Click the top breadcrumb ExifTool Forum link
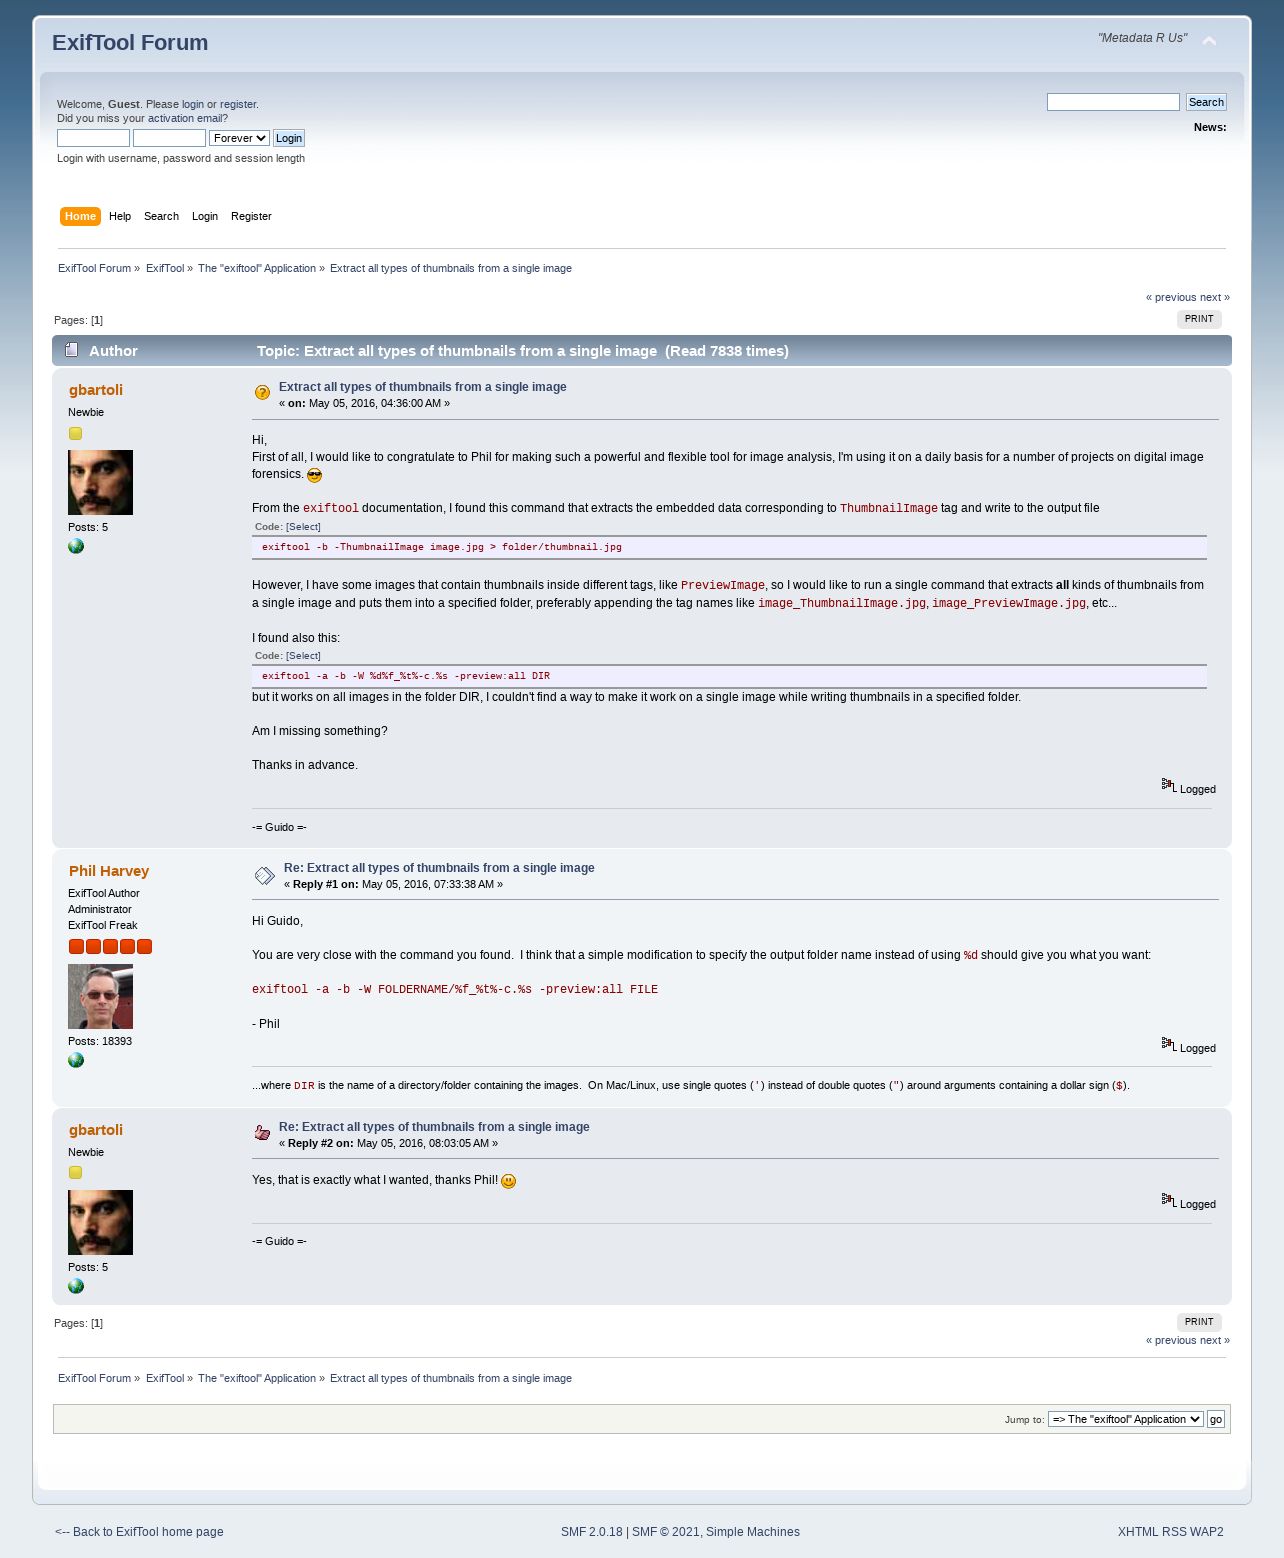 pos(94,268)
